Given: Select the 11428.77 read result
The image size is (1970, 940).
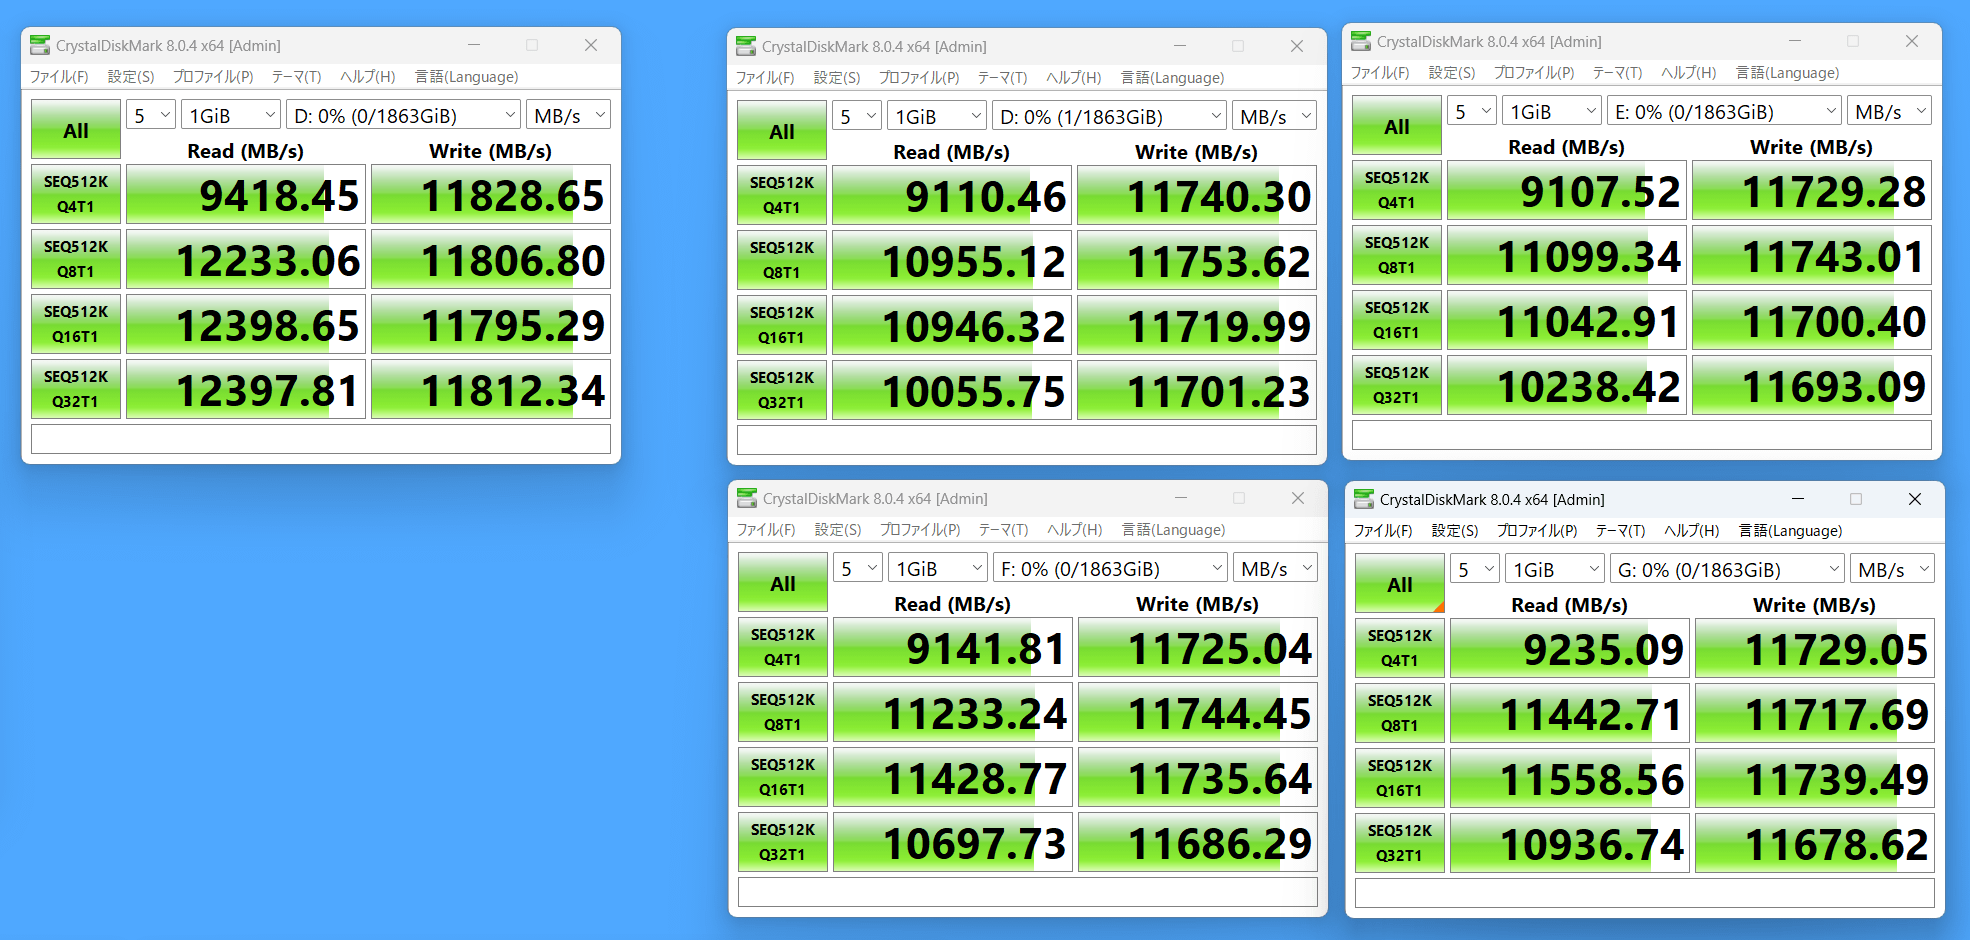Looking at the screenshot, I should 953,777.
